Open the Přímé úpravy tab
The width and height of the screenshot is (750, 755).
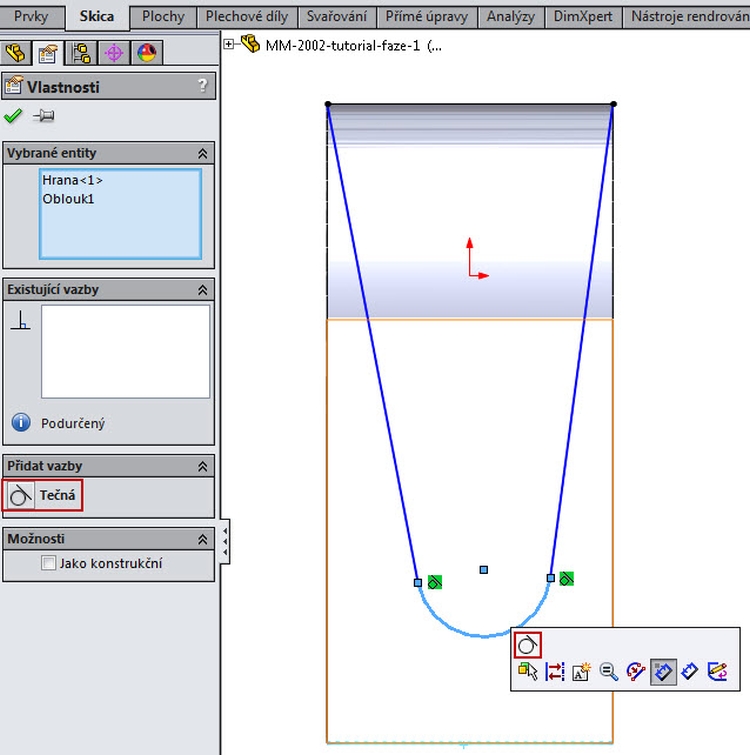(x=427, y=17)
